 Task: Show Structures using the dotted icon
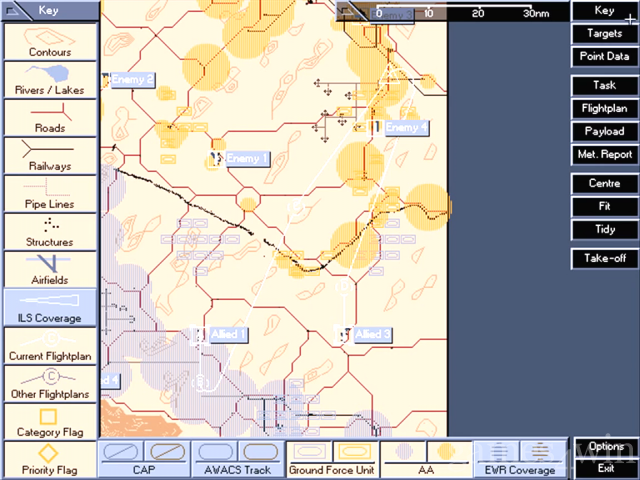[x=49, y=230]
